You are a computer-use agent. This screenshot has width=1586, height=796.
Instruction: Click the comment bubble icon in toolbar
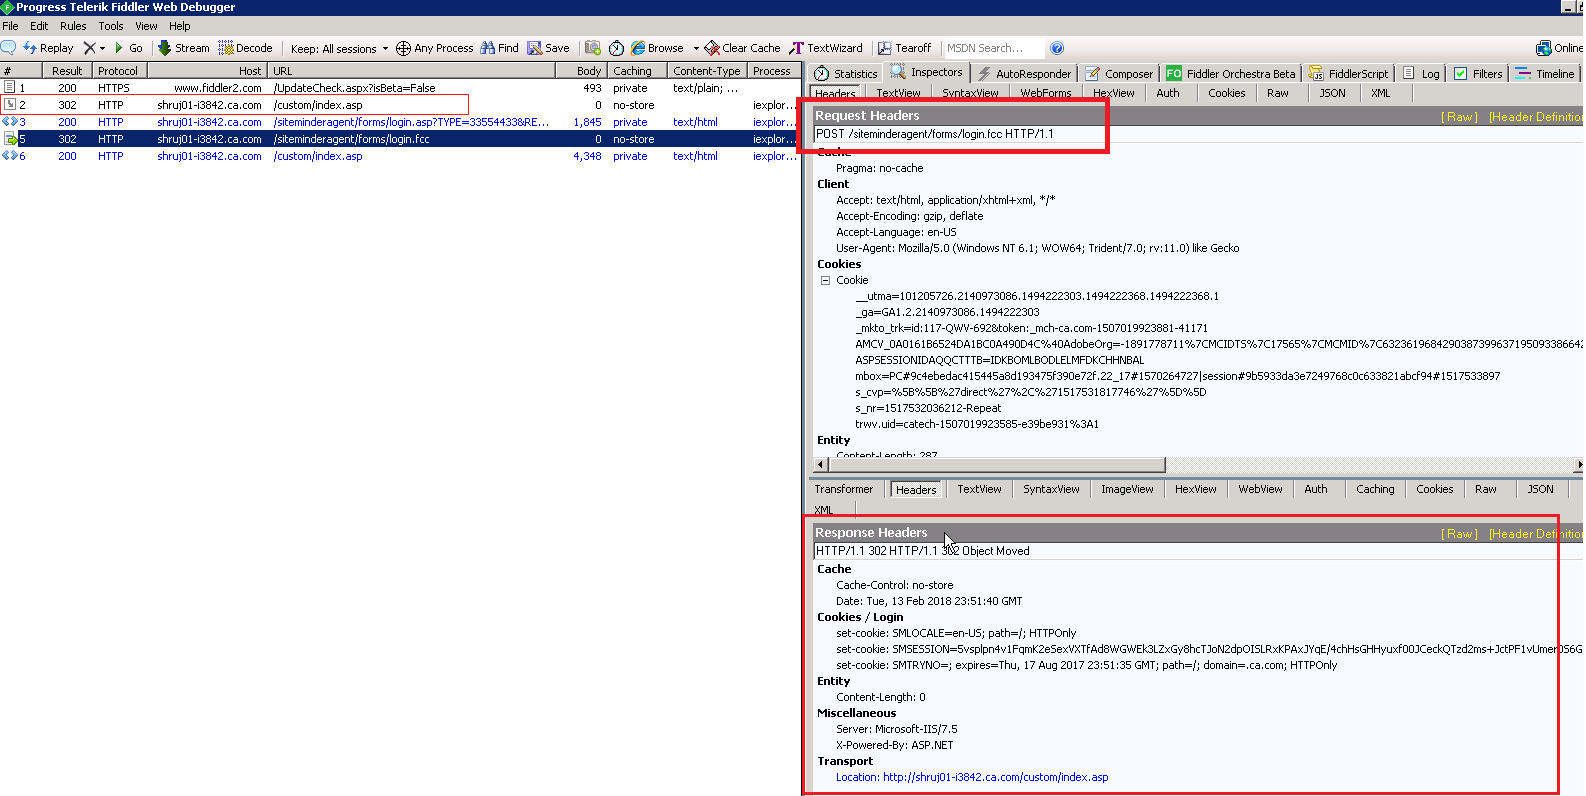[8, 48]
